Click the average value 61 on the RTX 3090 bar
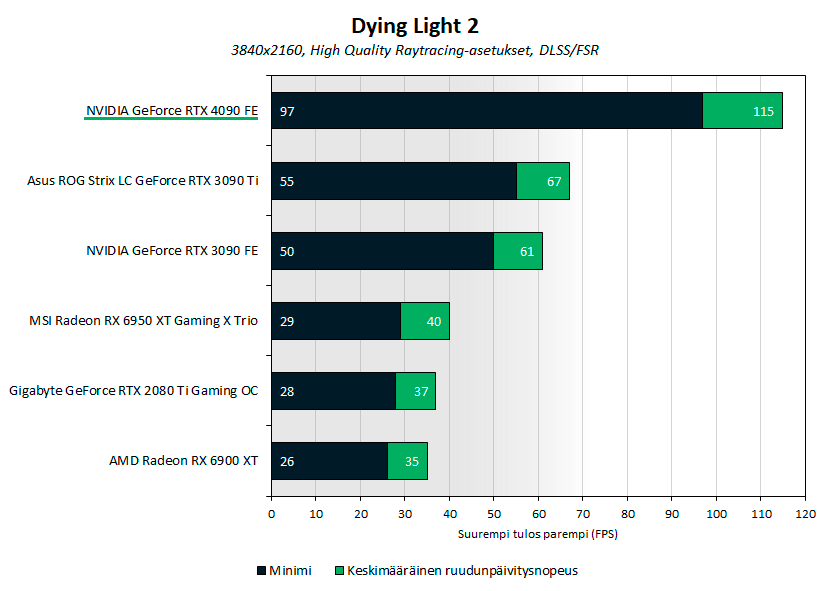This screenshot has height=591, width=830. click(x=527, y=252)
